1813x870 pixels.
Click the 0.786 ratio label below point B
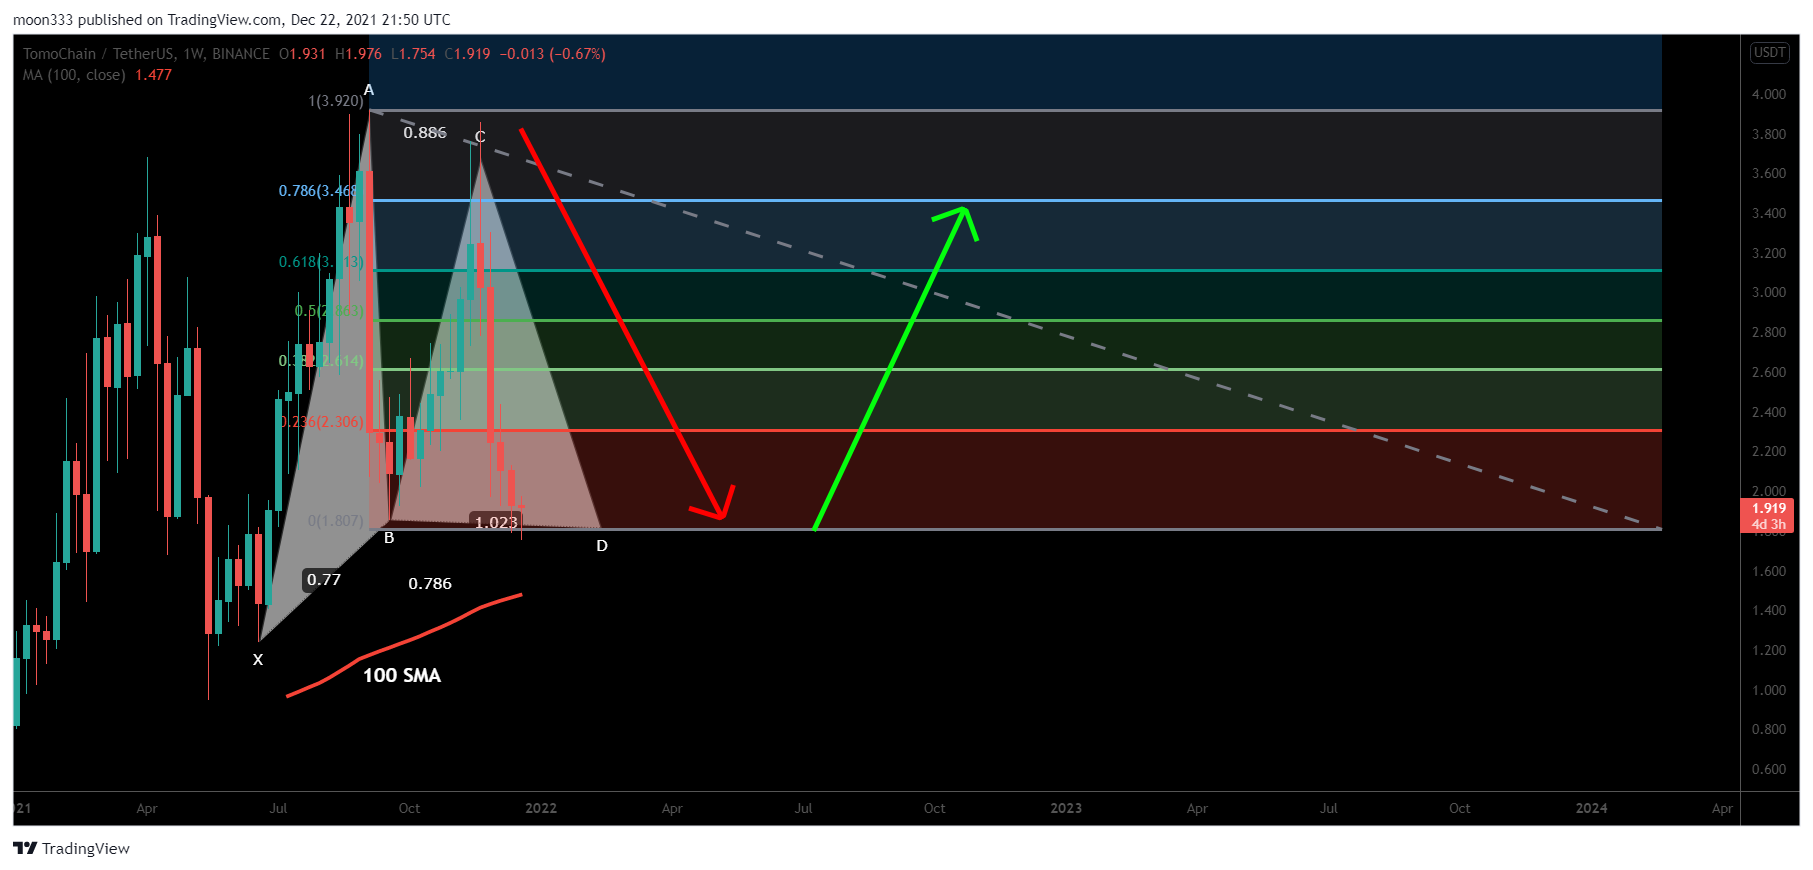[x=430, y=584]
